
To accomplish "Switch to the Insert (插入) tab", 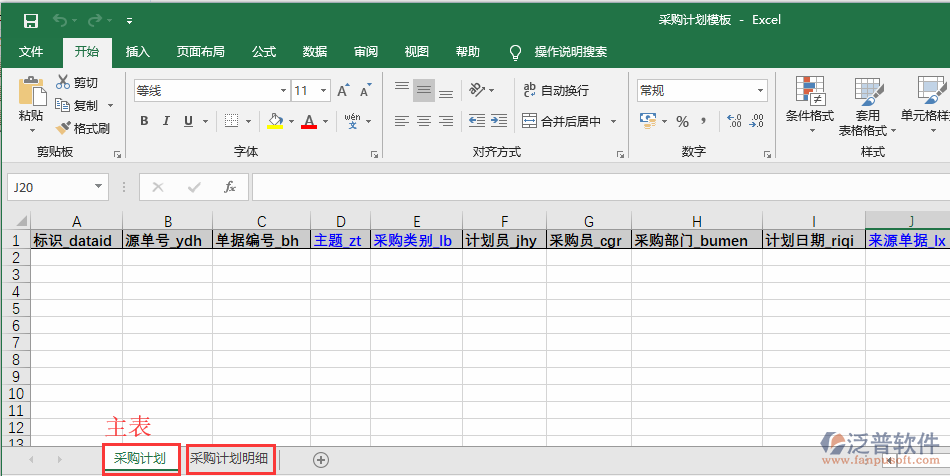I will click(x=138, y=52).
